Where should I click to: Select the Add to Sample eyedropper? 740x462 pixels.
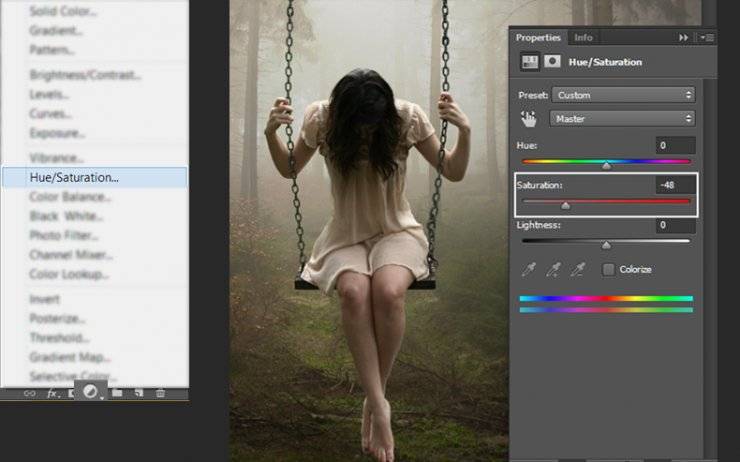(x=553, y=269)
